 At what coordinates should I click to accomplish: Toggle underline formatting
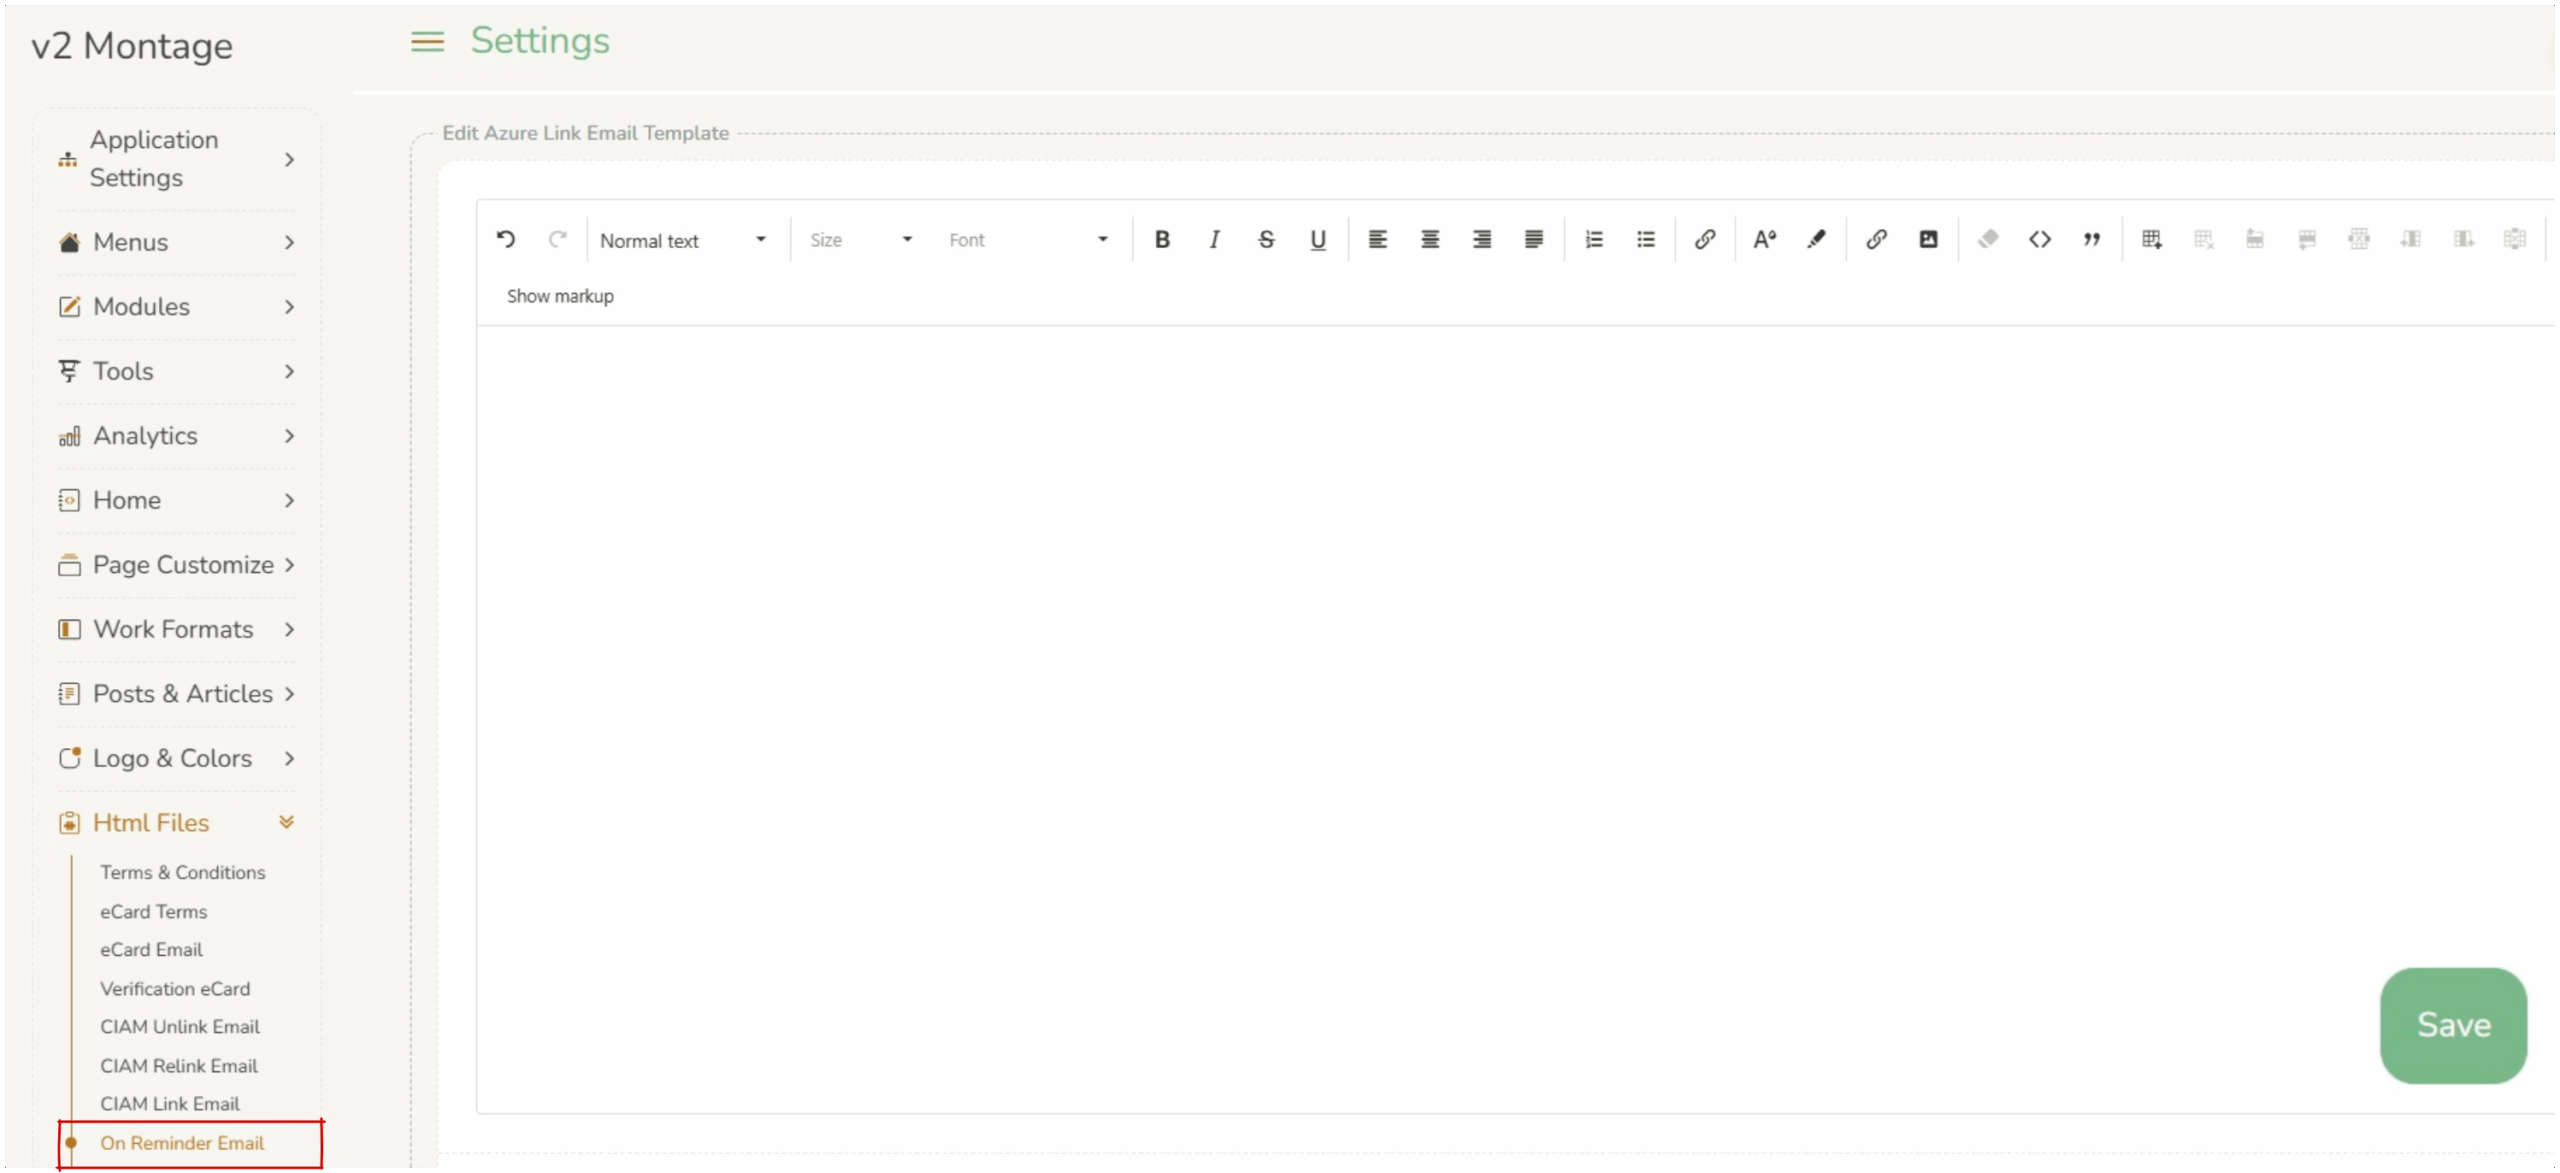(x=1318, y=239)
